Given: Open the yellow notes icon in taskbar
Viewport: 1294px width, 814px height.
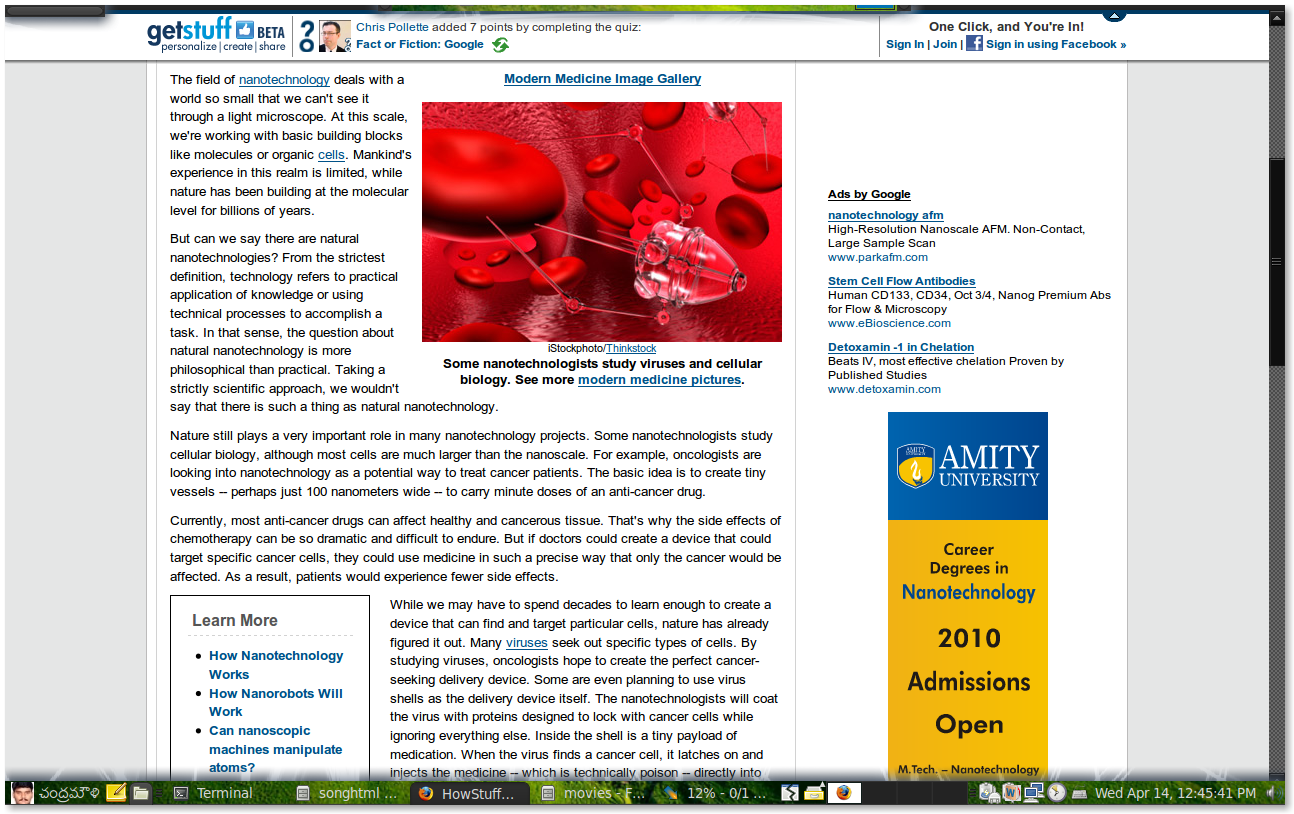Looking at the screenshot, I should pos(116,793).
